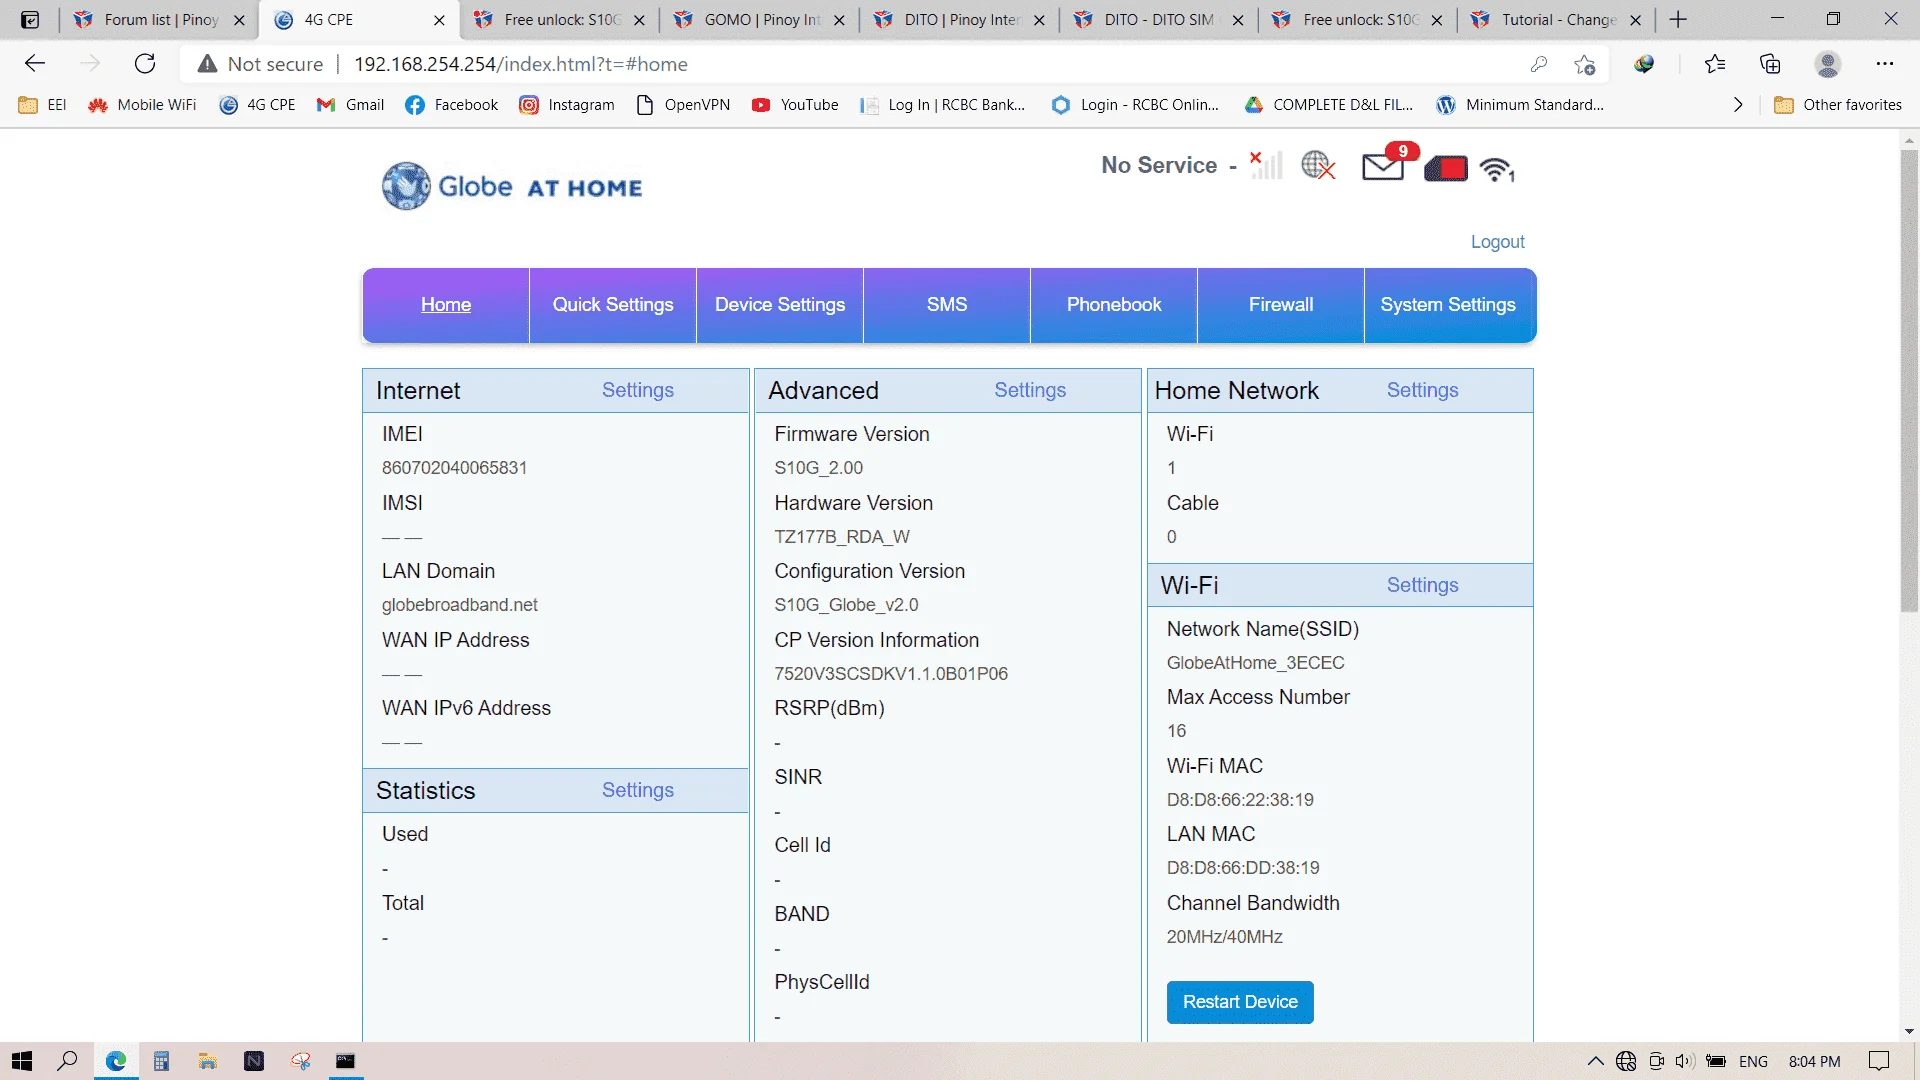The height and width of the screenshot is (1080, 1920).
Task: Click the red battery status icon
Action: [x=1446, y=168]
